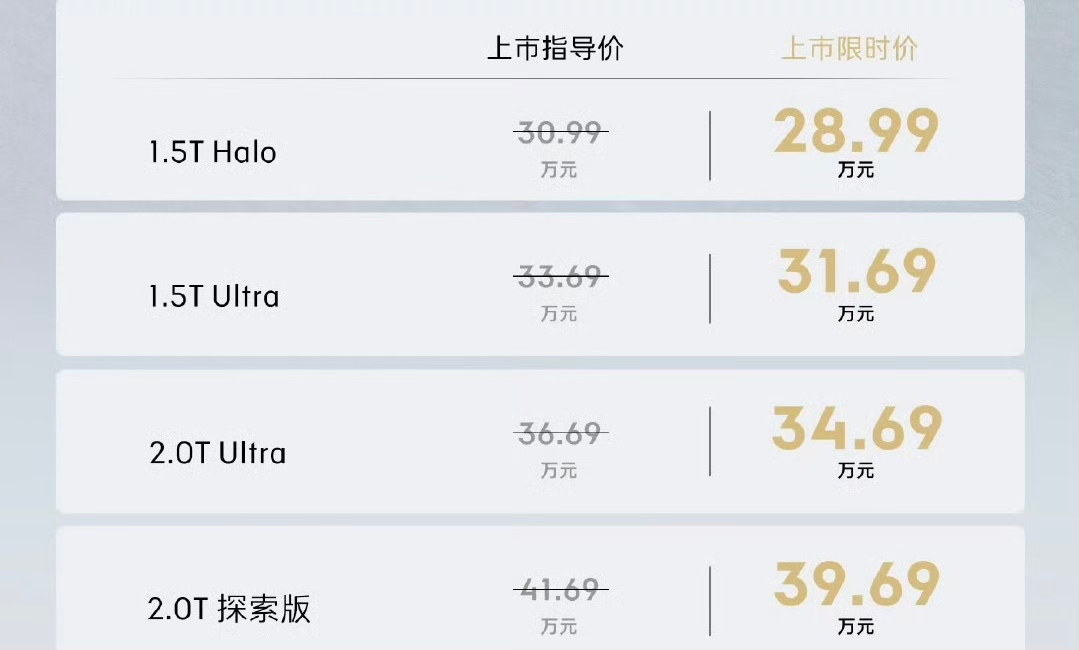The height and width of the screenshot is (650, 1079).
Task: Click gray 万元 under the 36.69 price
Action: pyautogui.click(x=559, y=471)
